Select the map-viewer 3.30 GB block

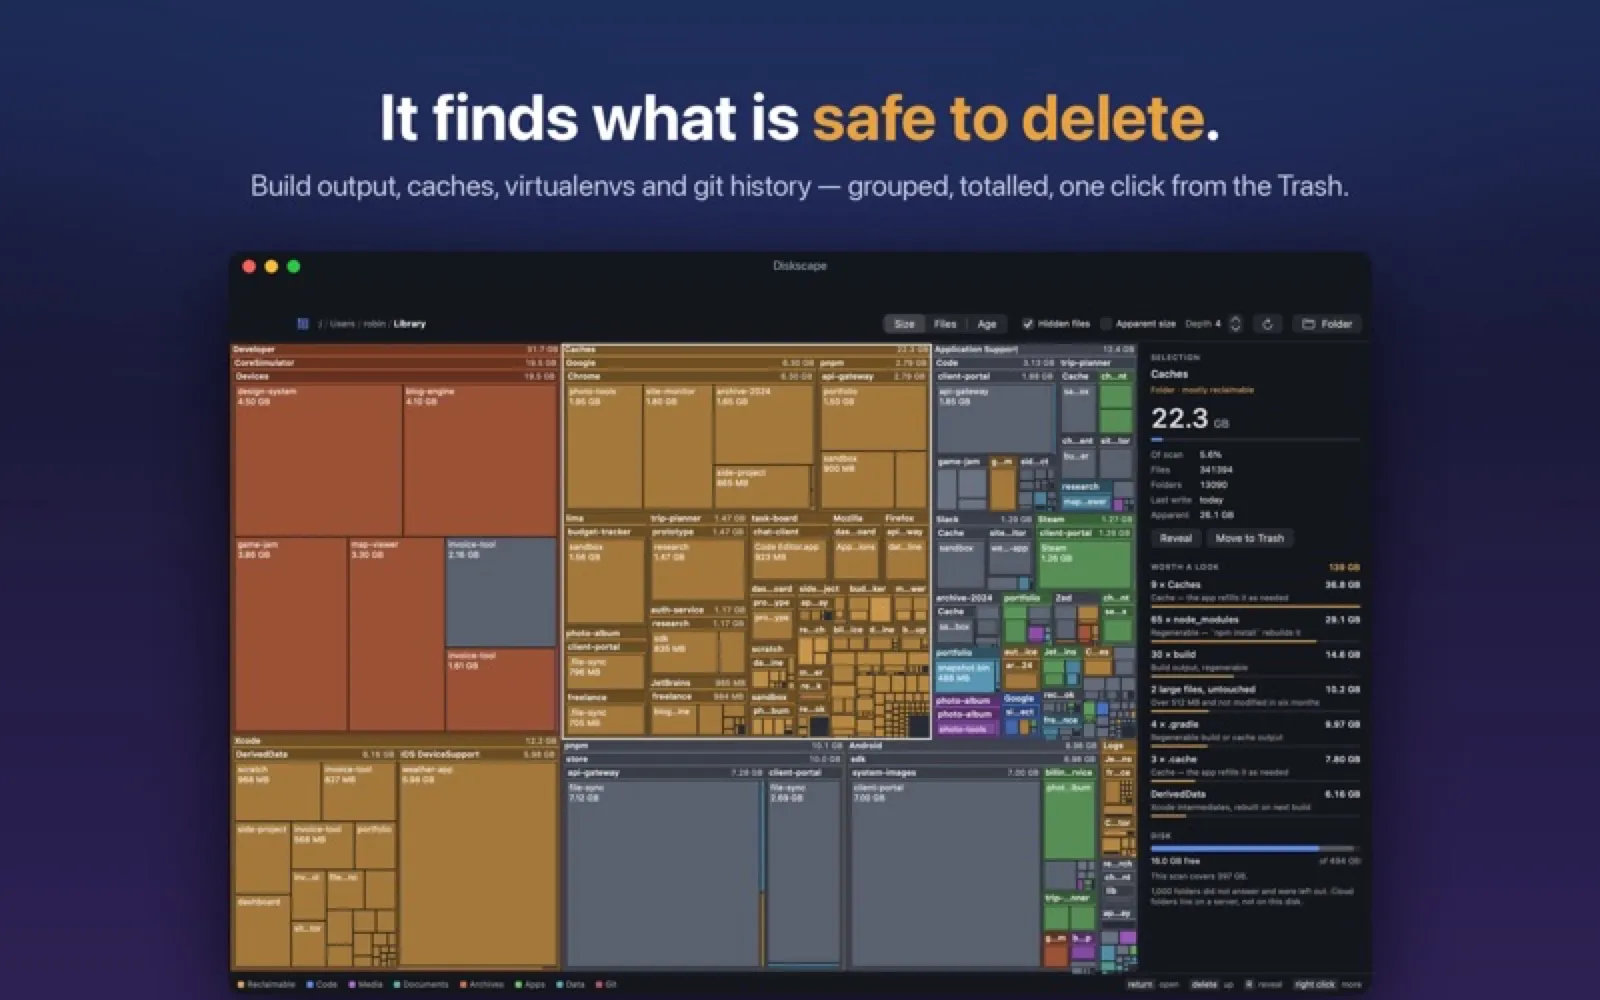(396, 634)
